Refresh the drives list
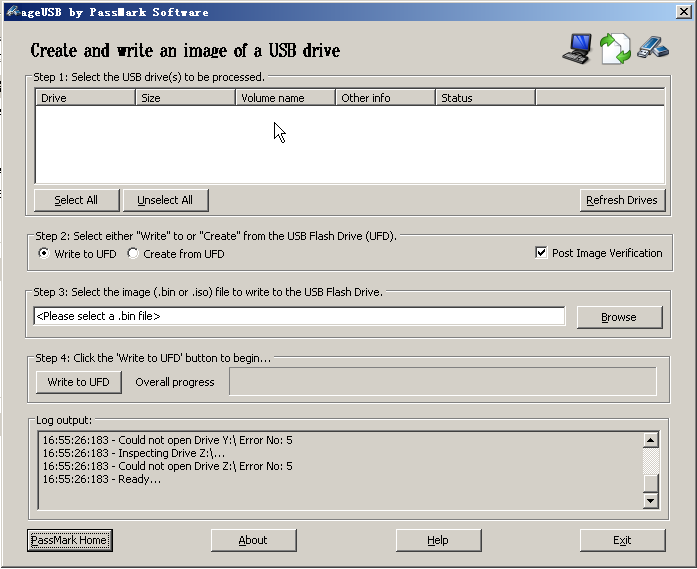The width and height of the screenshot is (697, 569). point(622,200)
